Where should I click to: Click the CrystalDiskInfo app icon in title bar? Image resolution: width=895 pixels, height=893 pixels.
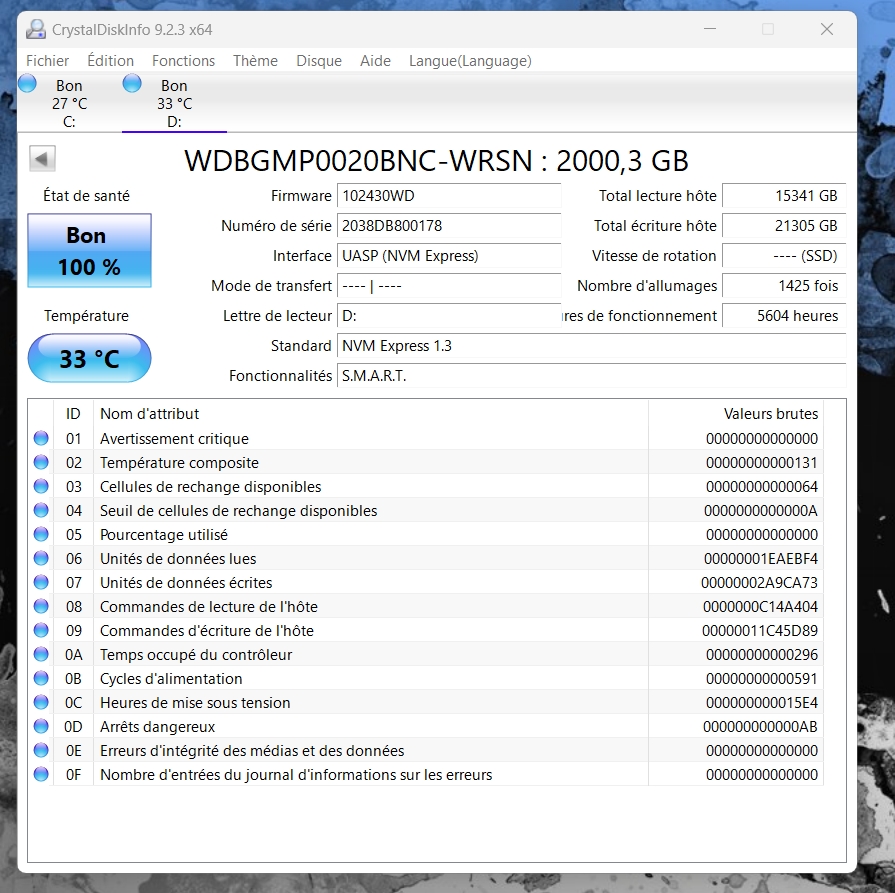click(35, 29)
